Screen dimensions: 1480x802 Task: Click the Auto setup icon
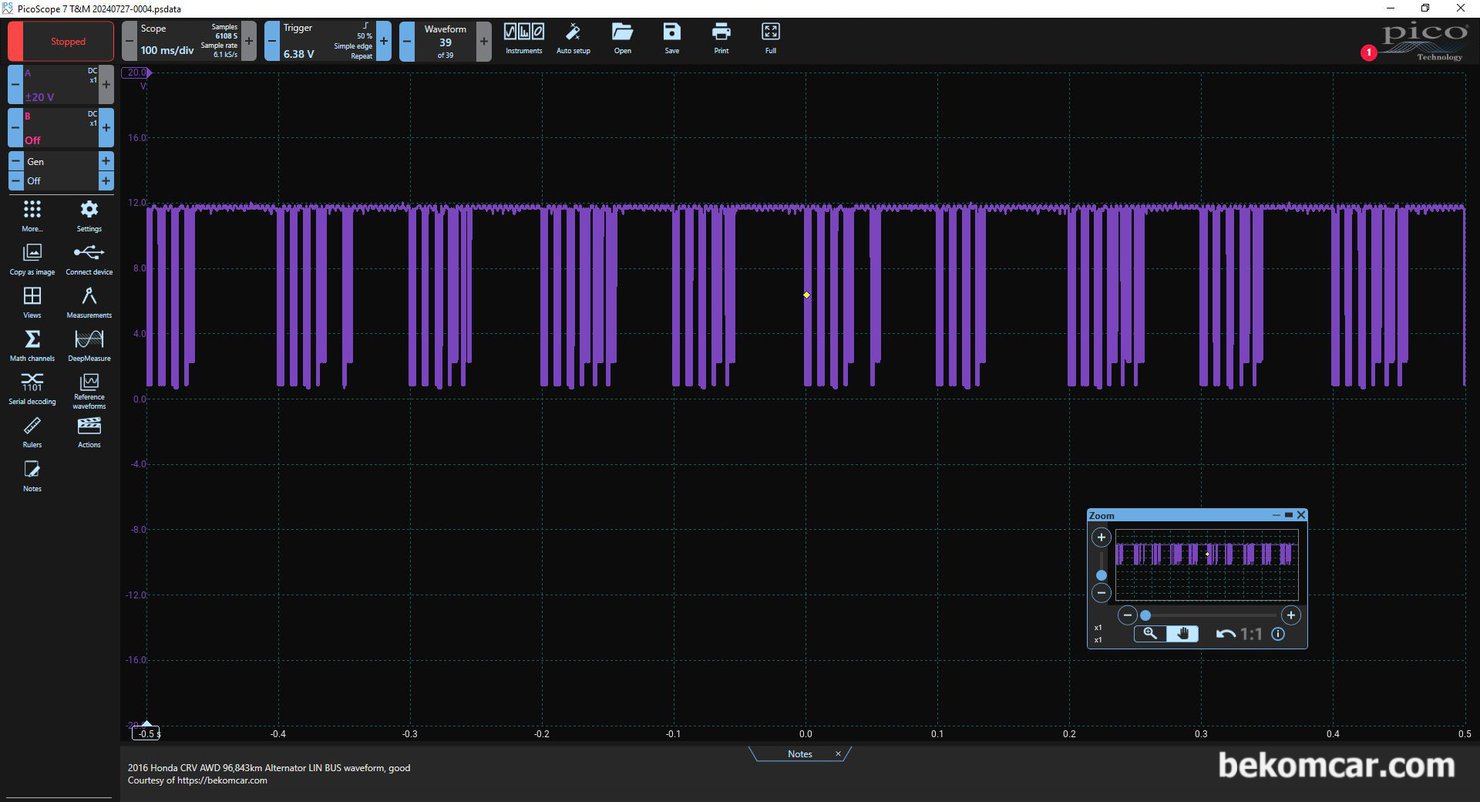pyautogui.click(x=573, y=33)
